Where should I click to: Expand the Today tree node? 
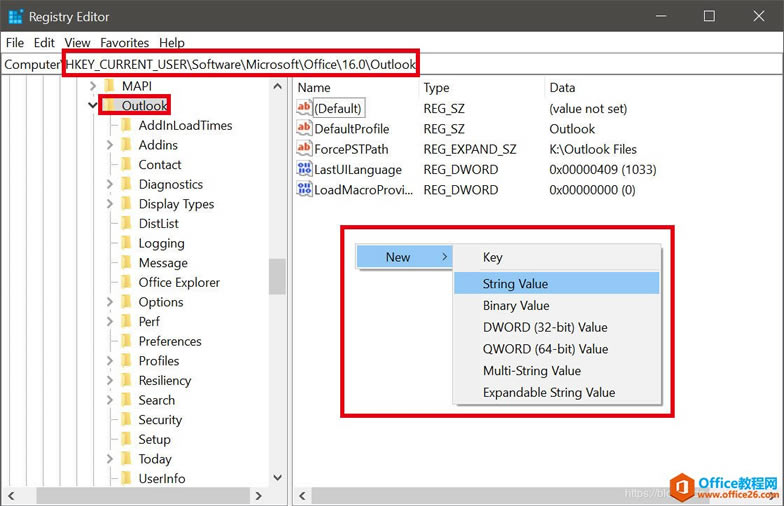(x=110, y=458)
